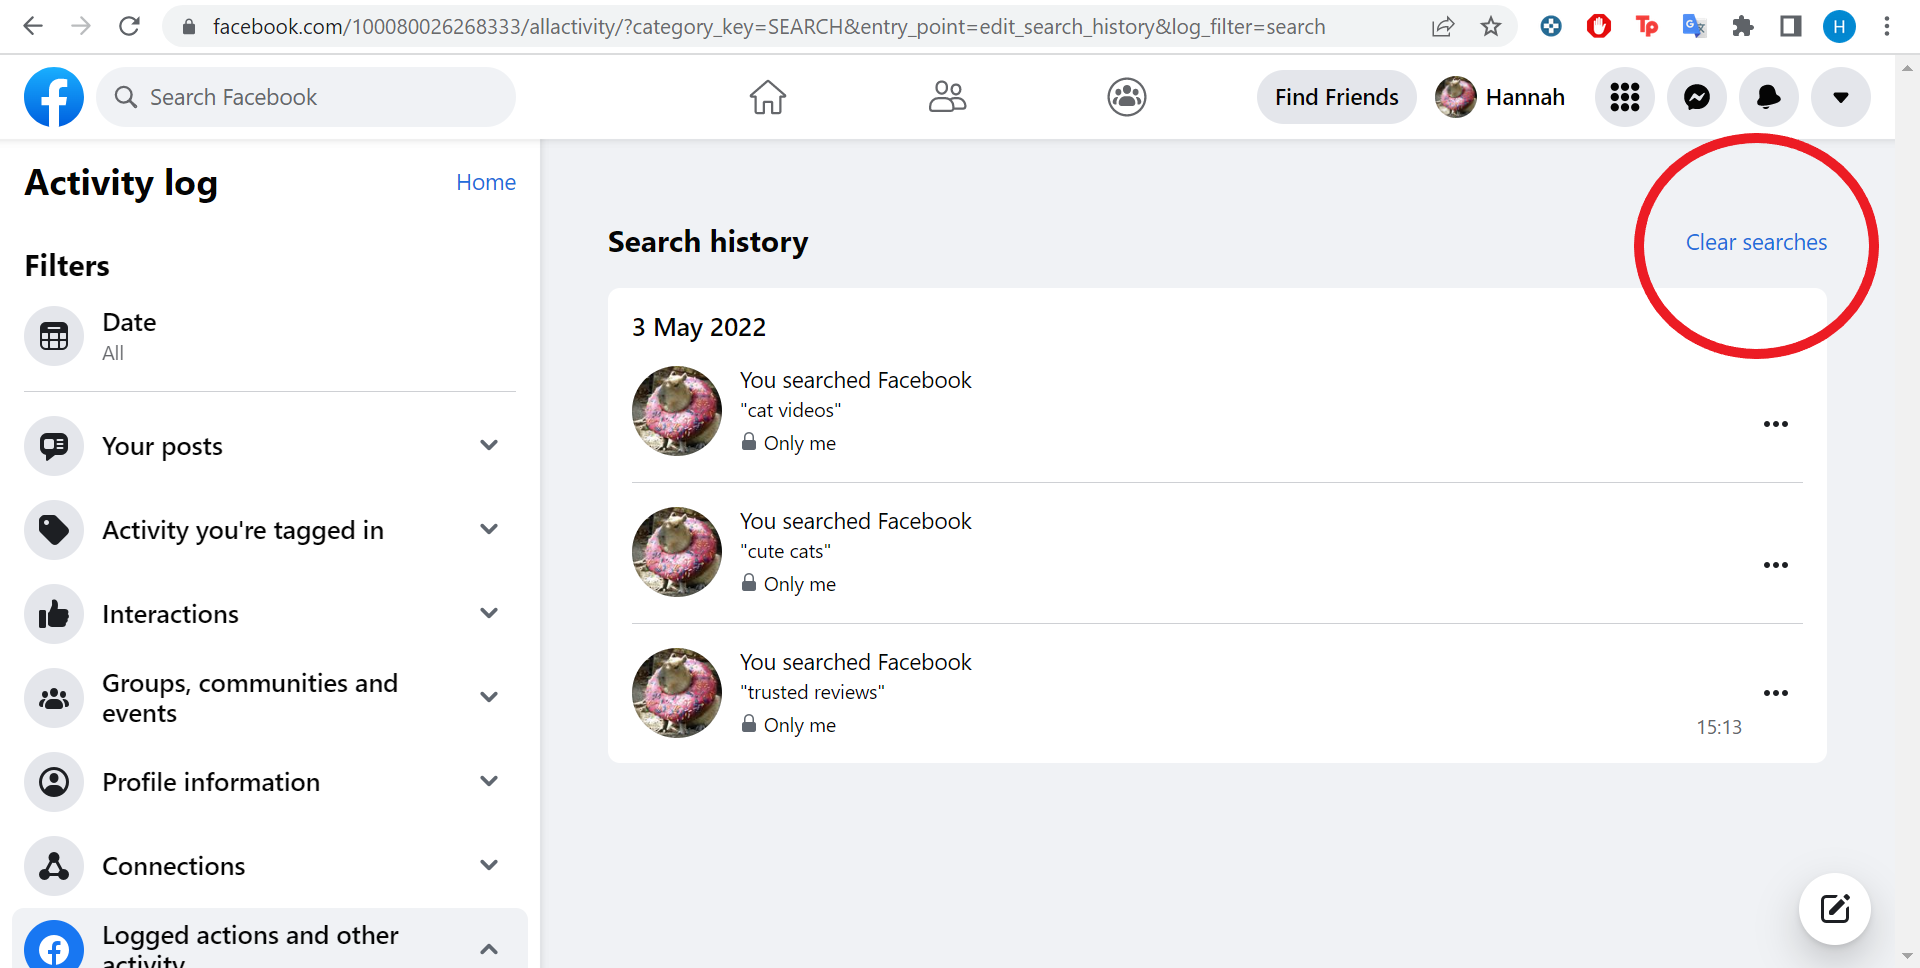Viewport: 1920px width, 968px height.
Task: Expand Activity you're tagged in chevron
Action: coord(489,529)
